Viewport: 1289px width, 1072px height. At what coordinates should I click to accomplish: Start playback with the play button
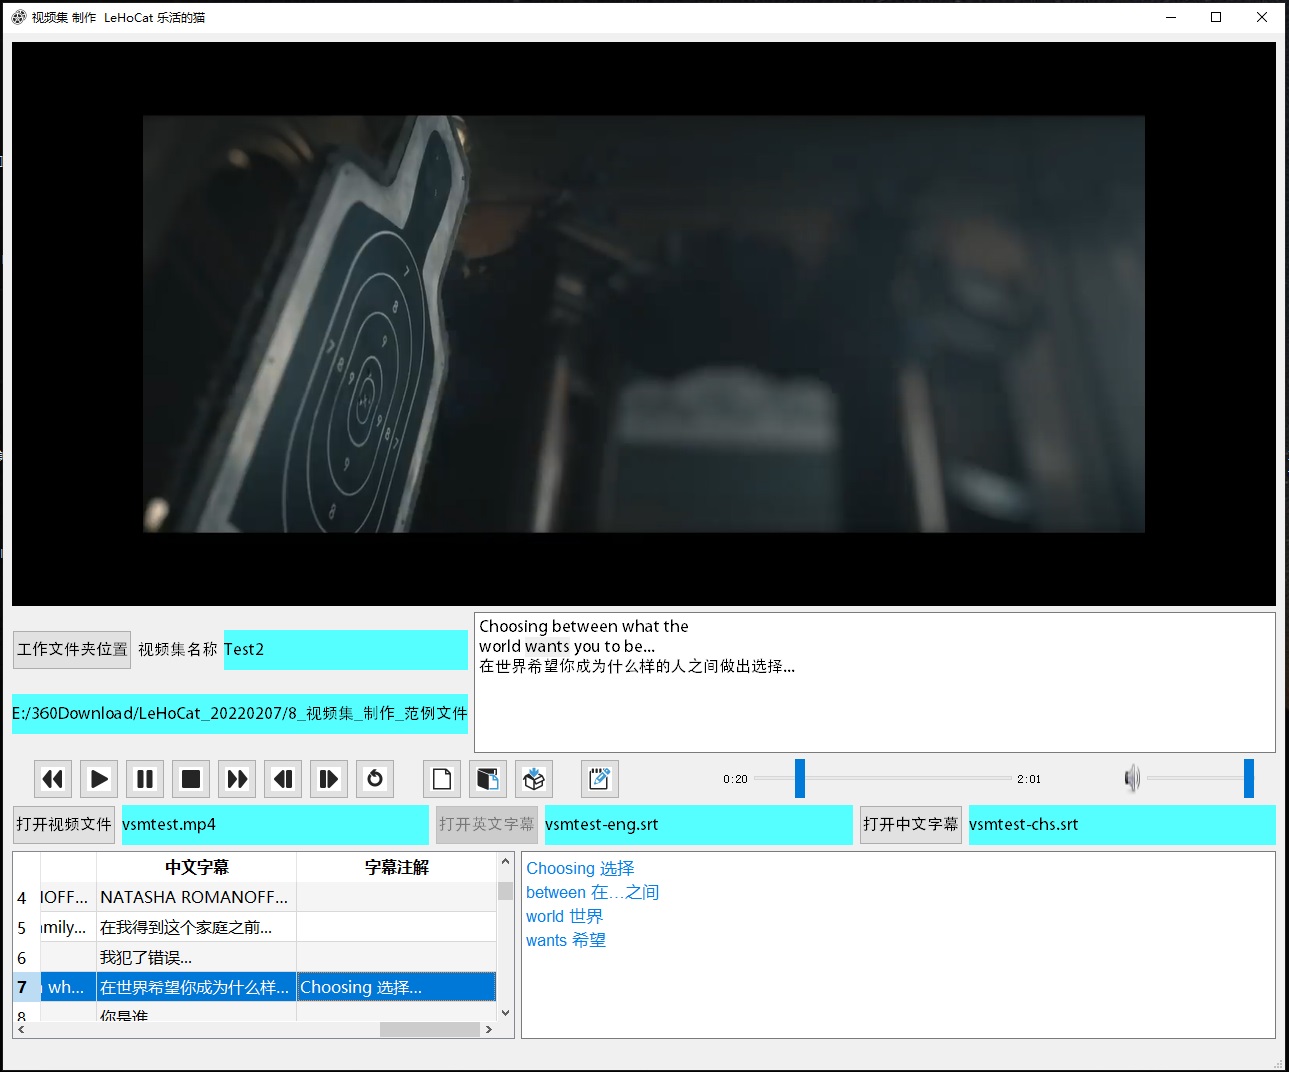99,779
